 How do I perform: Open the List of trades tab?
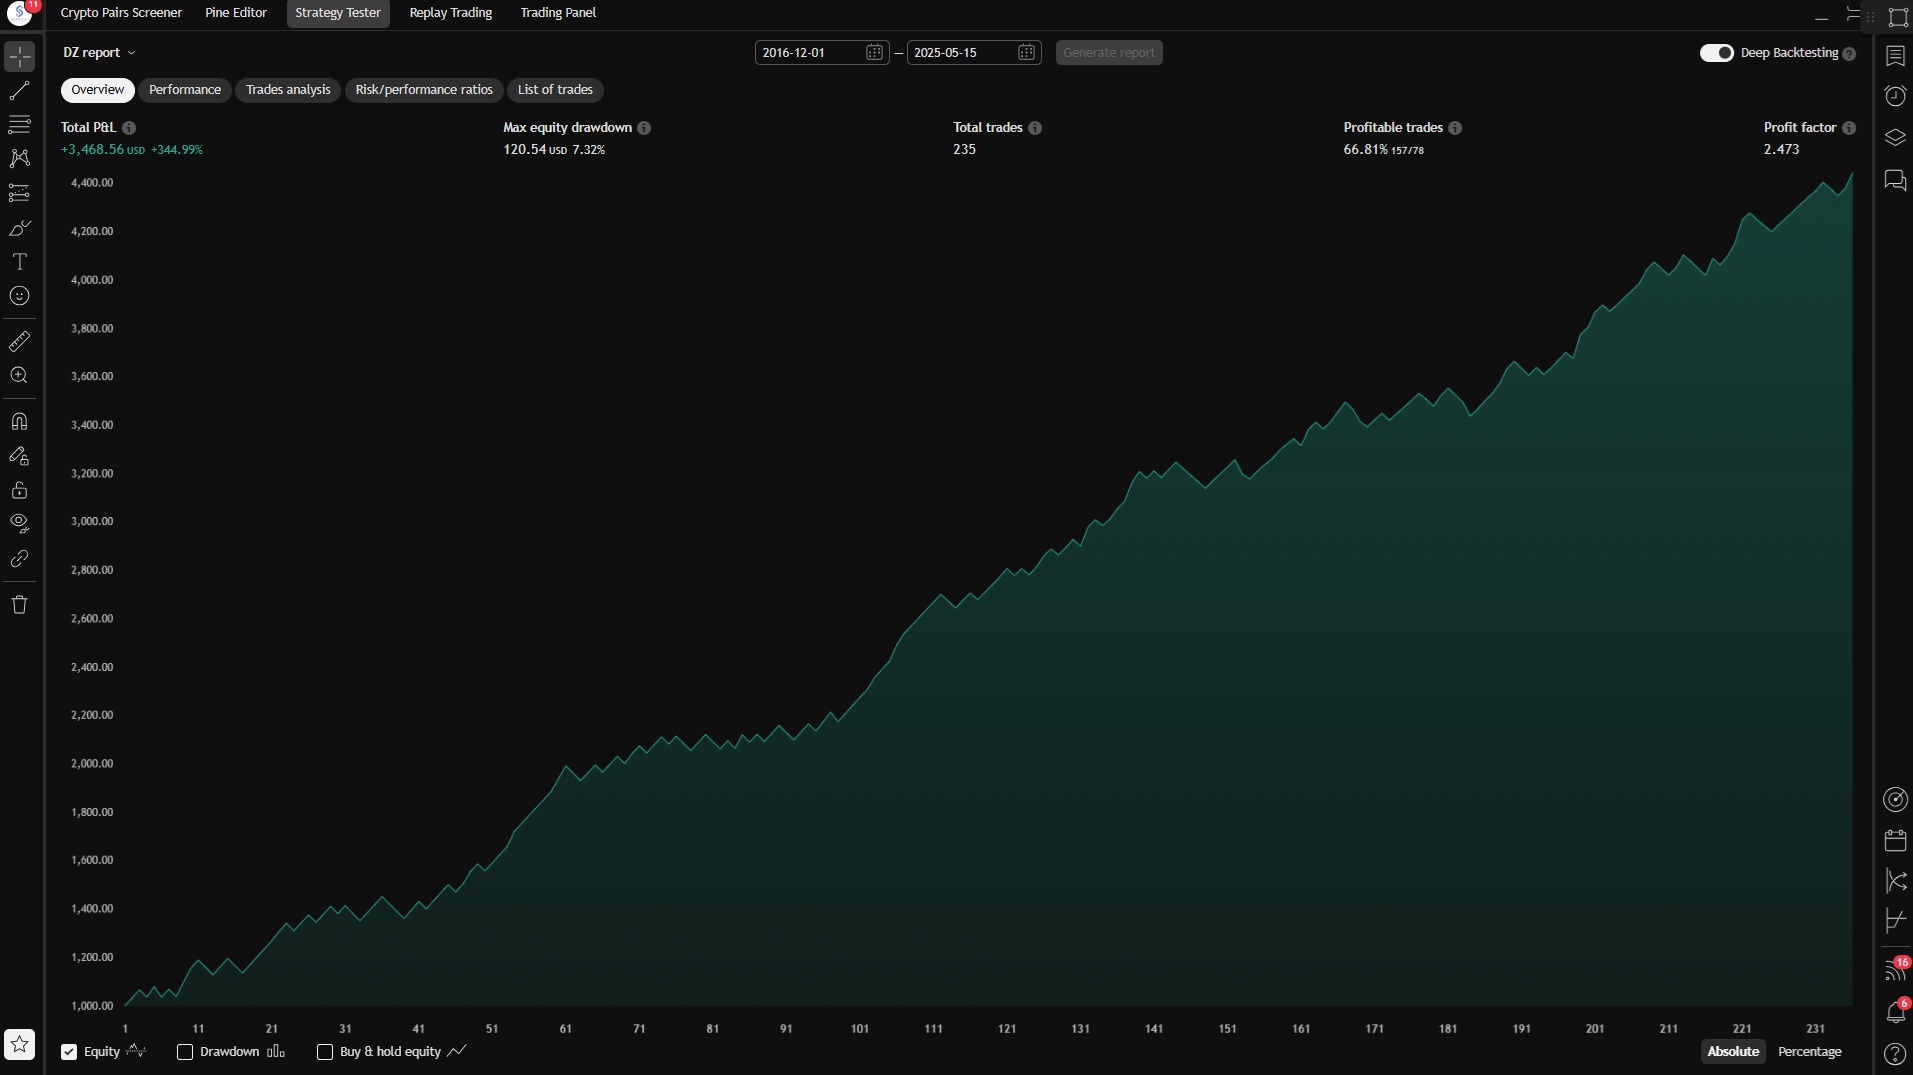click(x=555, y=90)
